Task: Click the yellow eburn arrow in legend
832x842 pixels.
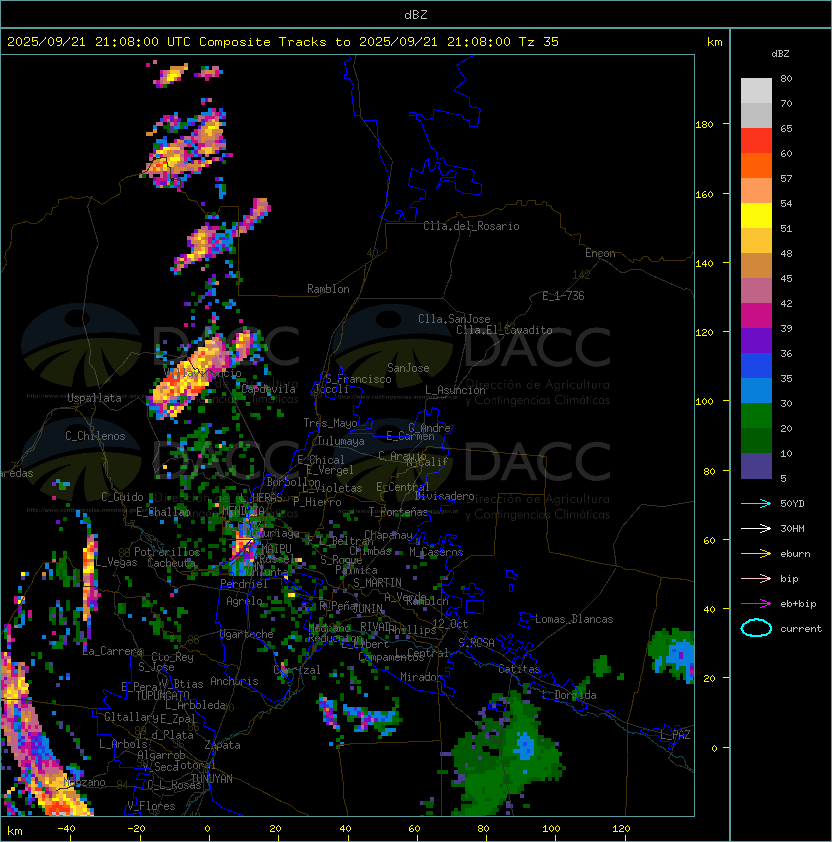Action: 756,554
